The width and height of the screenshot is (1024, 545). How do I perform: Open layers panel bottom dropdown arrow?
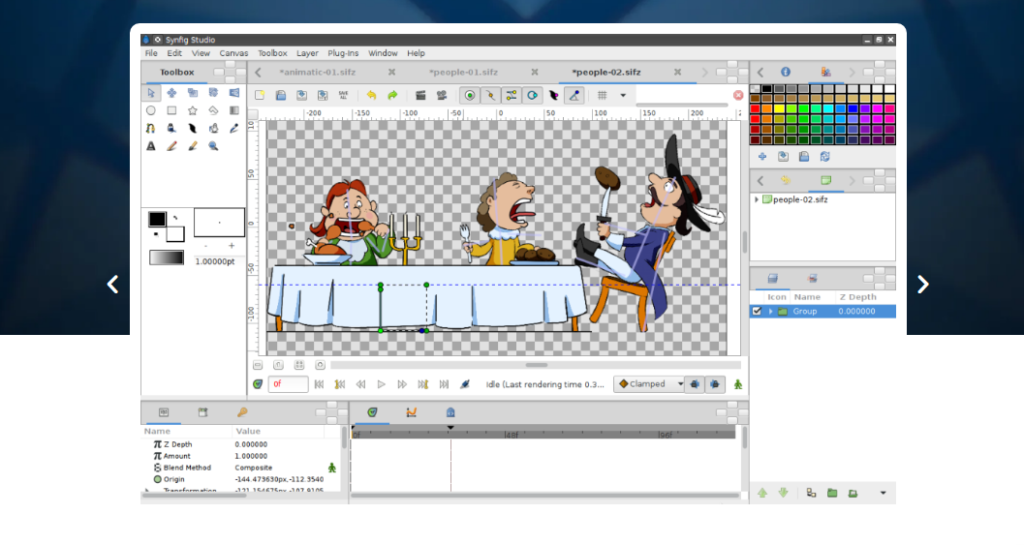[883, 493]
